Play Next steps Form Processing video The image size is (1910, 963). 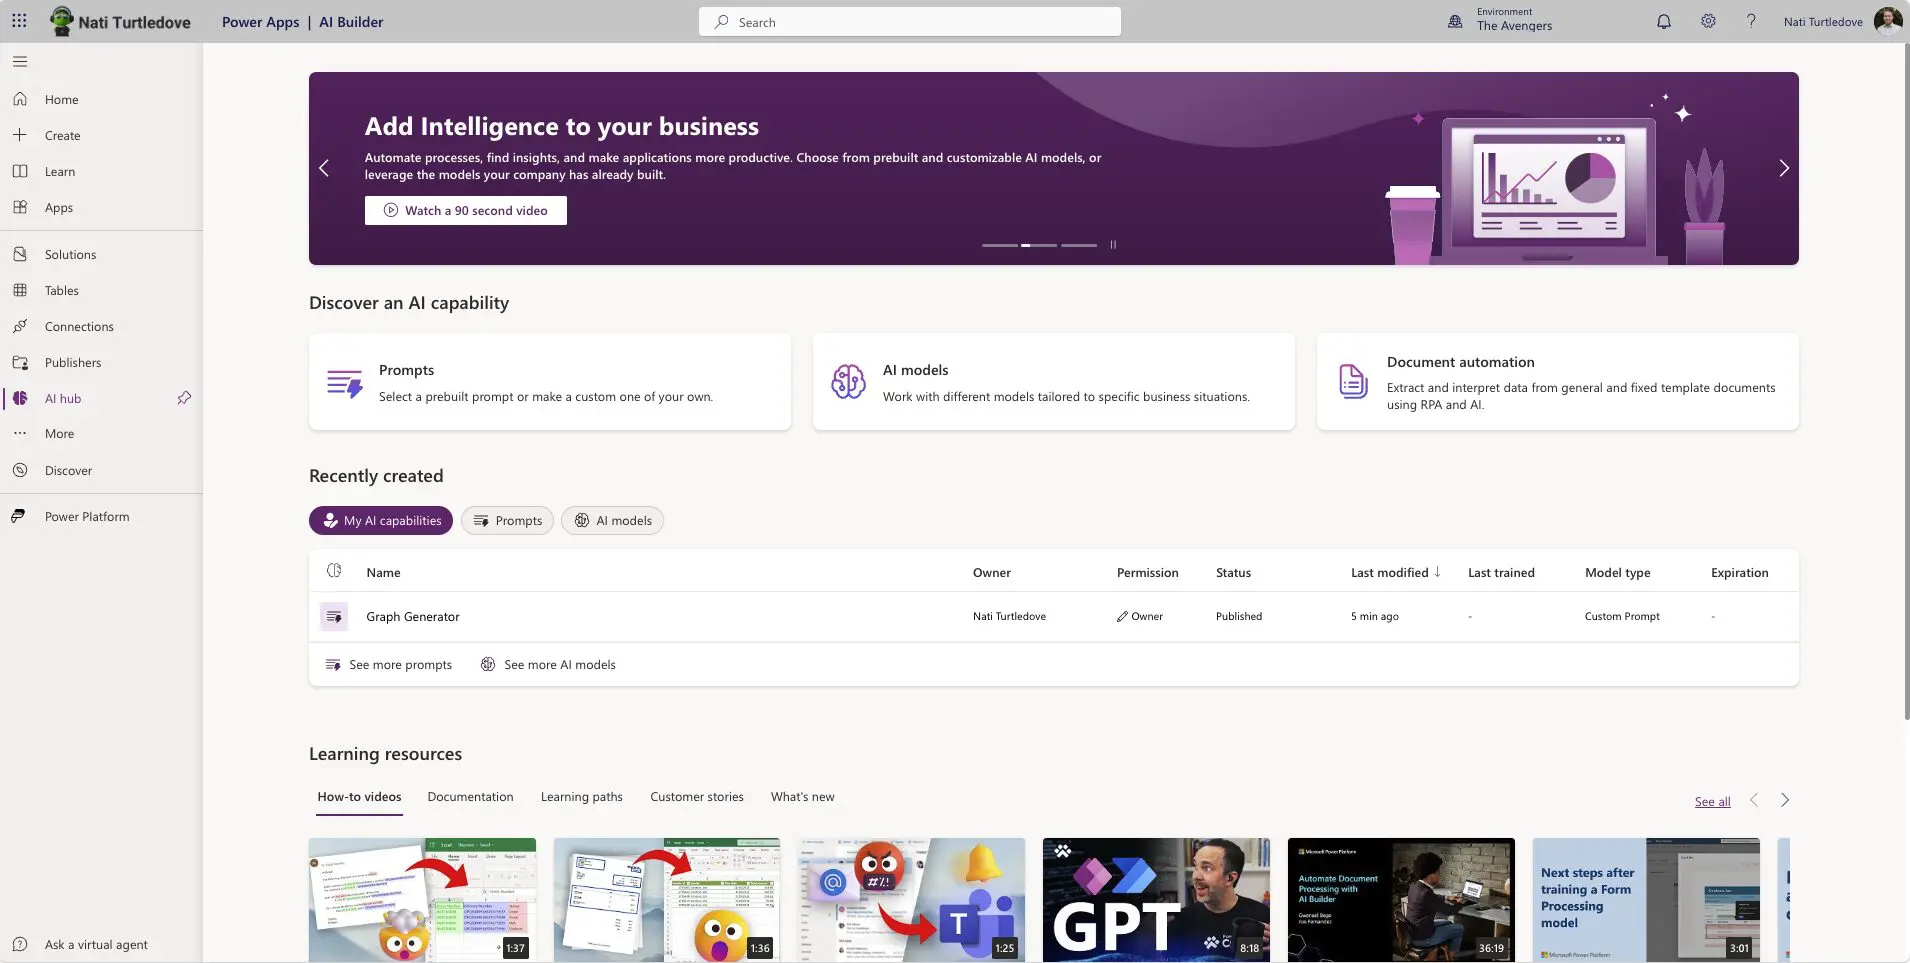(1646, 900)
